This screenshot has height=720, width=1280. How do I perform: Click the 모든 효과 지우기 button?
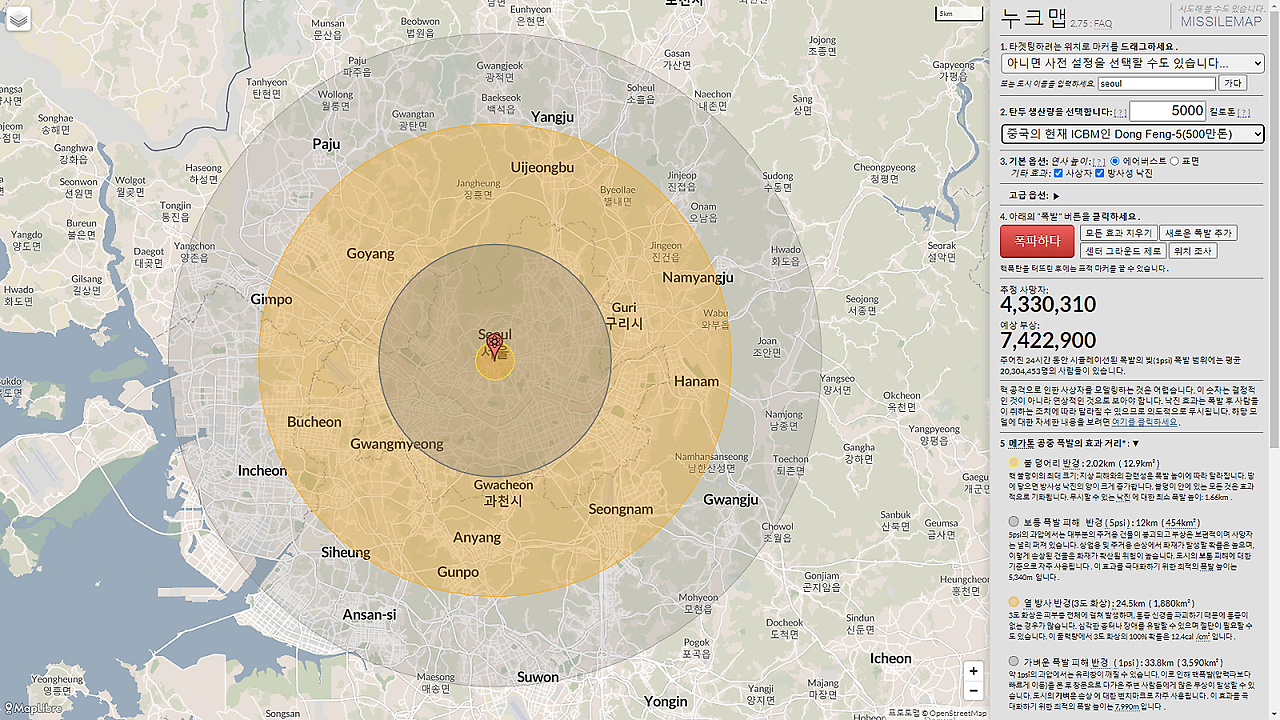1119,233
